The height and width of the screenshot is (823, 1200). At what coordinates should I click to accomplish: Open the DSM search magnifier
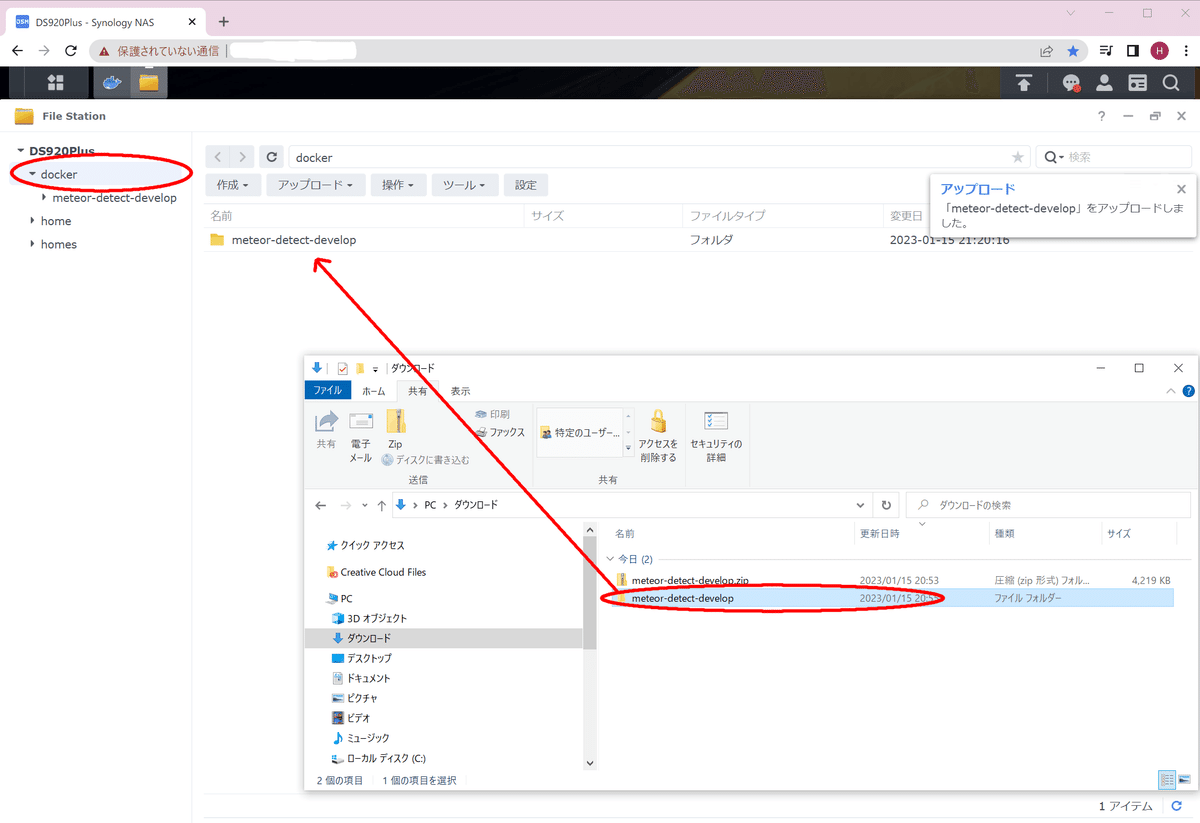1171,83
